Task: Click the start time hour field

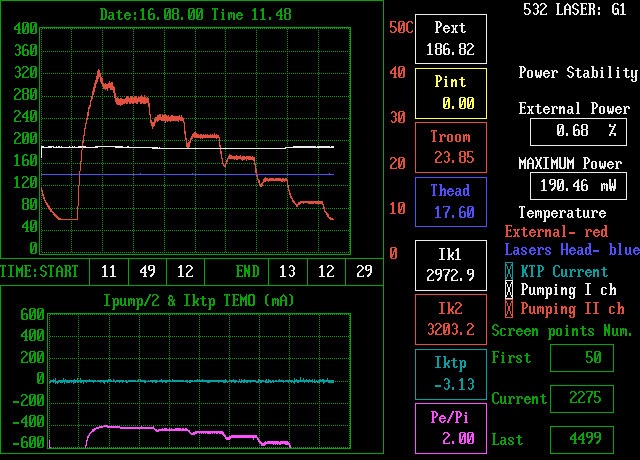Action: point(109,271)
